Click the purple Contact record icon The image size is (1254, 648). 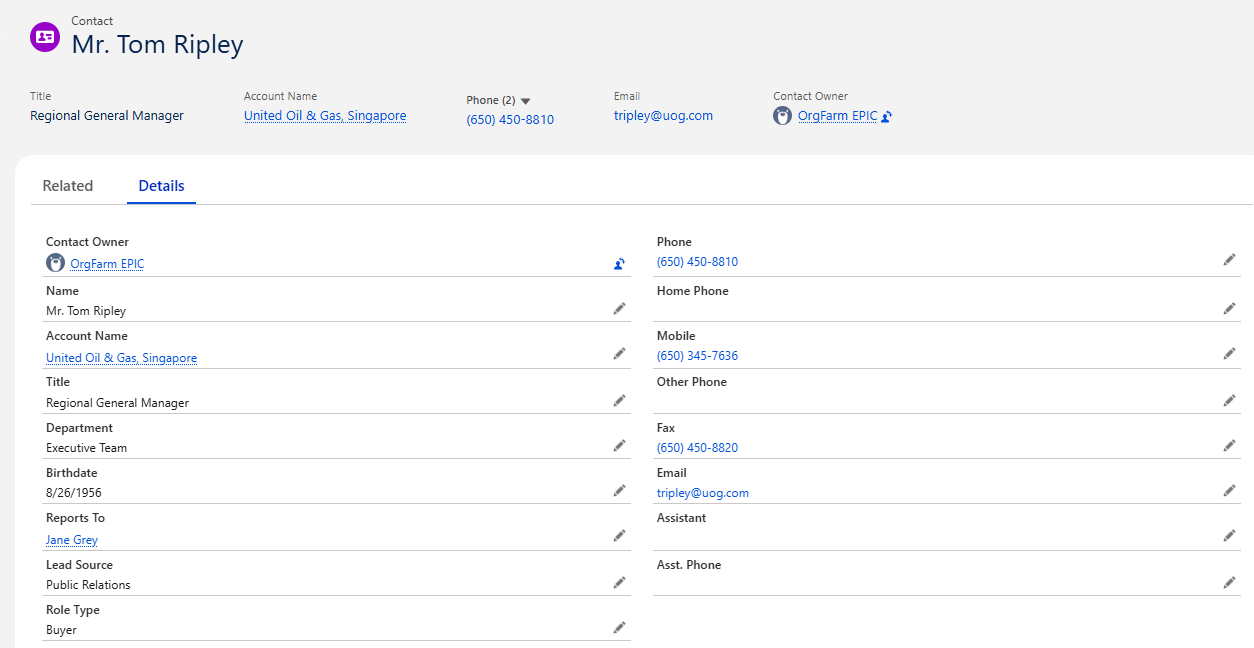pyautogui.click(x=45, y=37)
